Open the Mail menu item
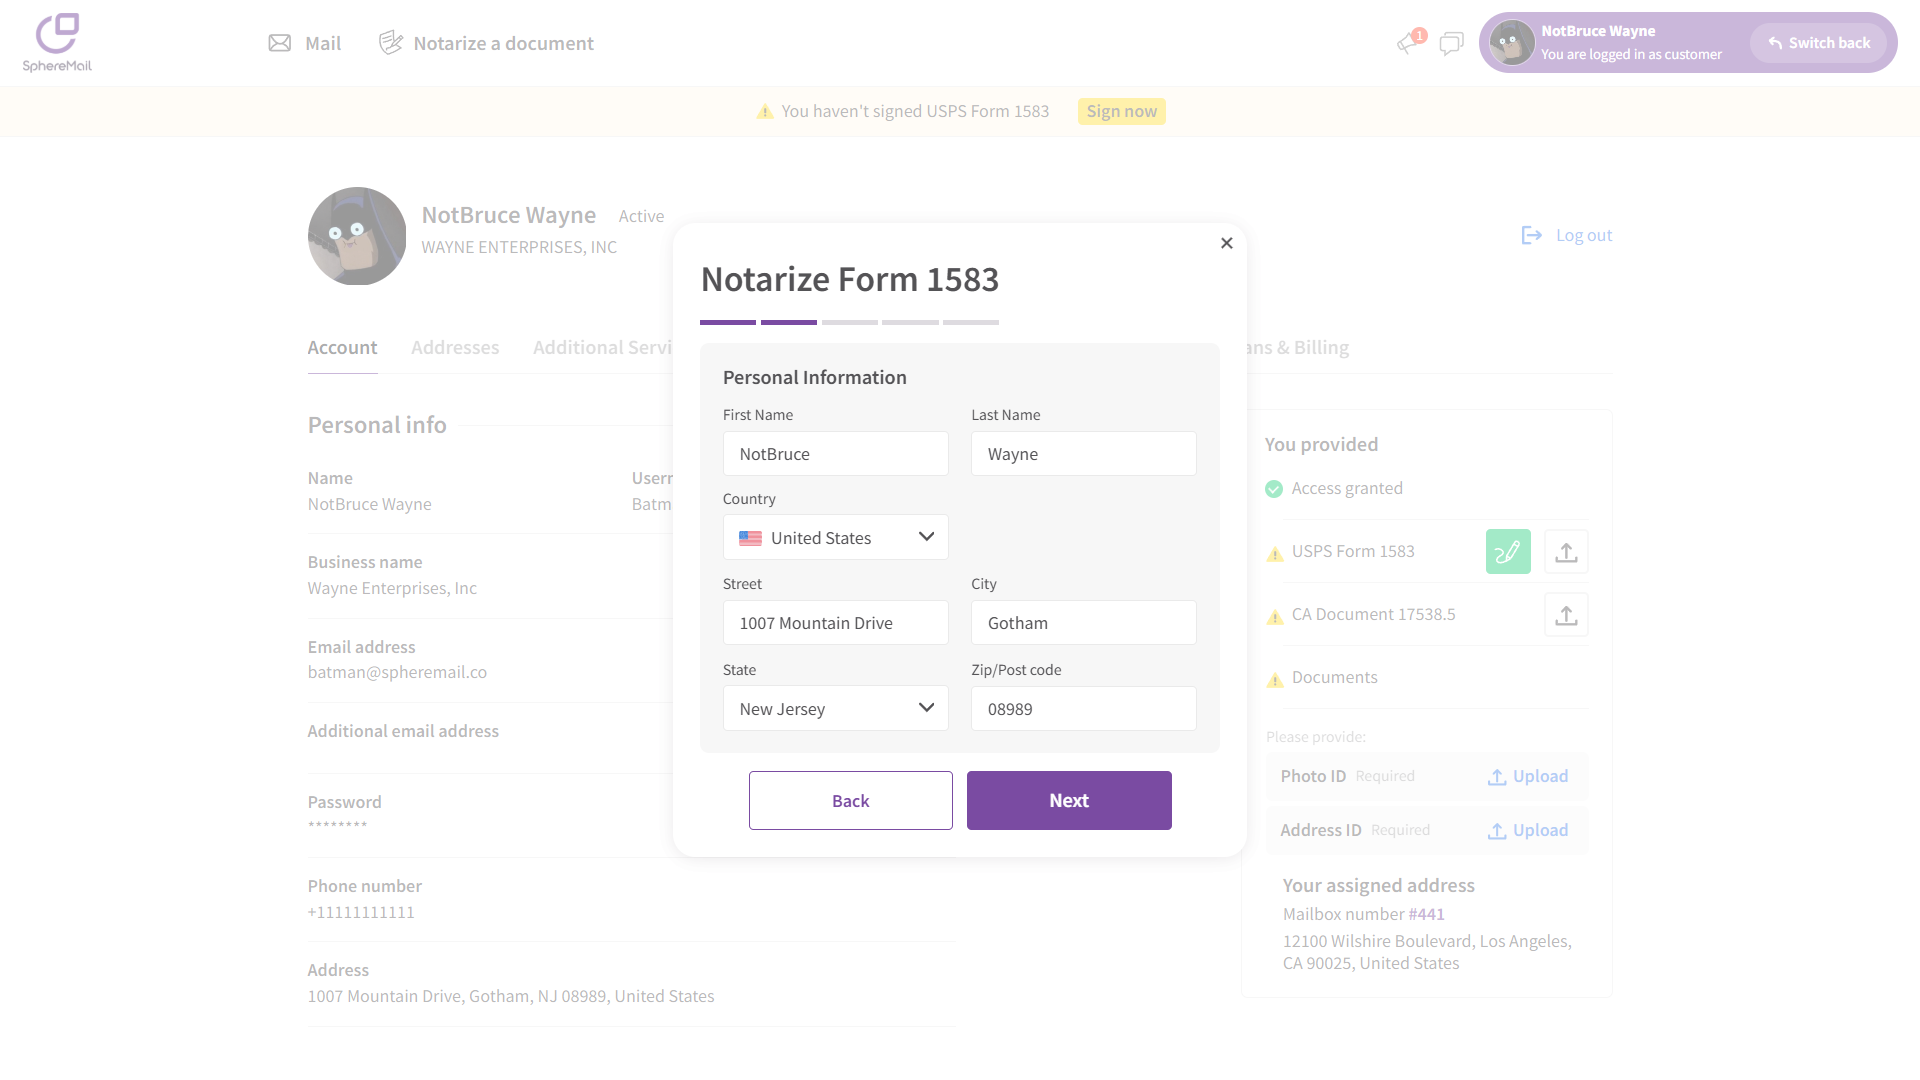The image size is (1920, 1080). click(x=305, y=43)
